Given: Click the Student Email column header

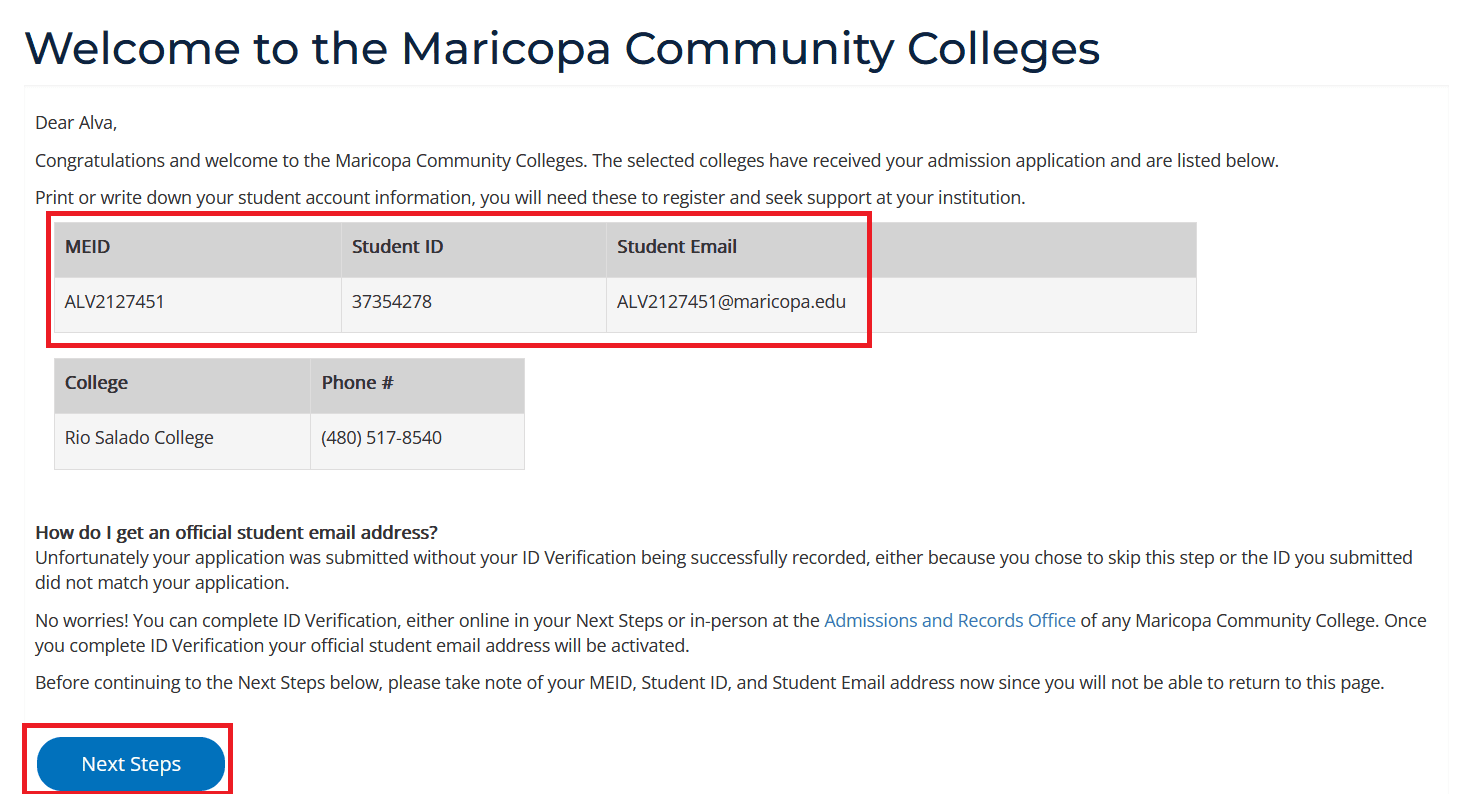Looking at the screenshot, I should tap(676, 247).
